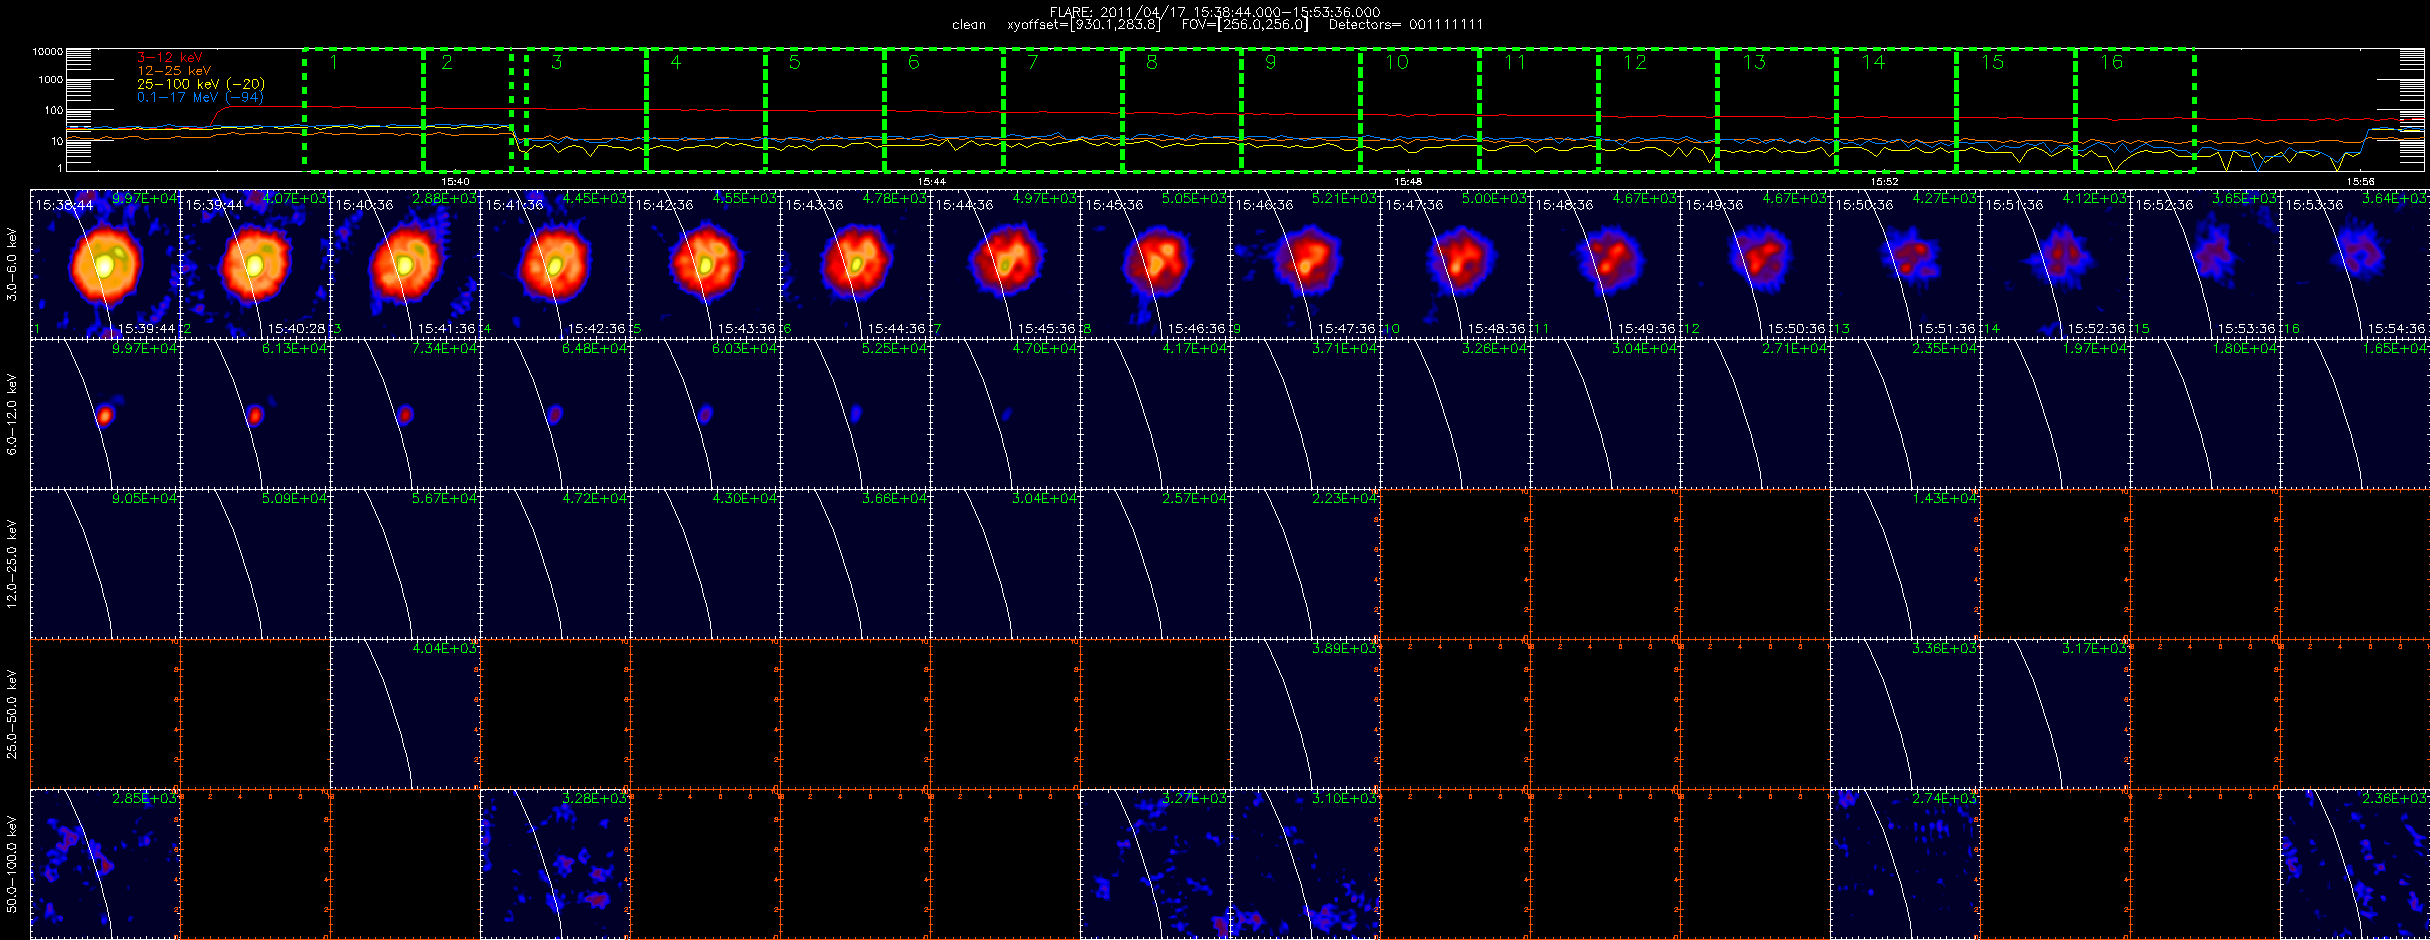The height and width of the screenshot is (940, 2430).
Task: Open the 3.0-6.0 keV image starting 15:52:36
Action: [x=2205, y=264]
